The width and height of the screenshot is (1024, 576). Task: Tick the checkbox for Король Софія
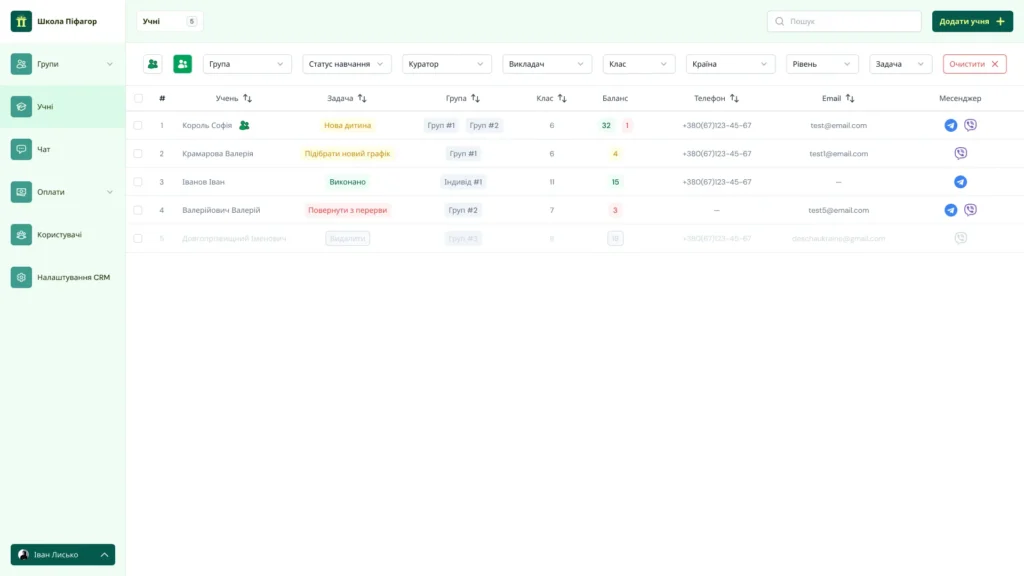point(138,125)
